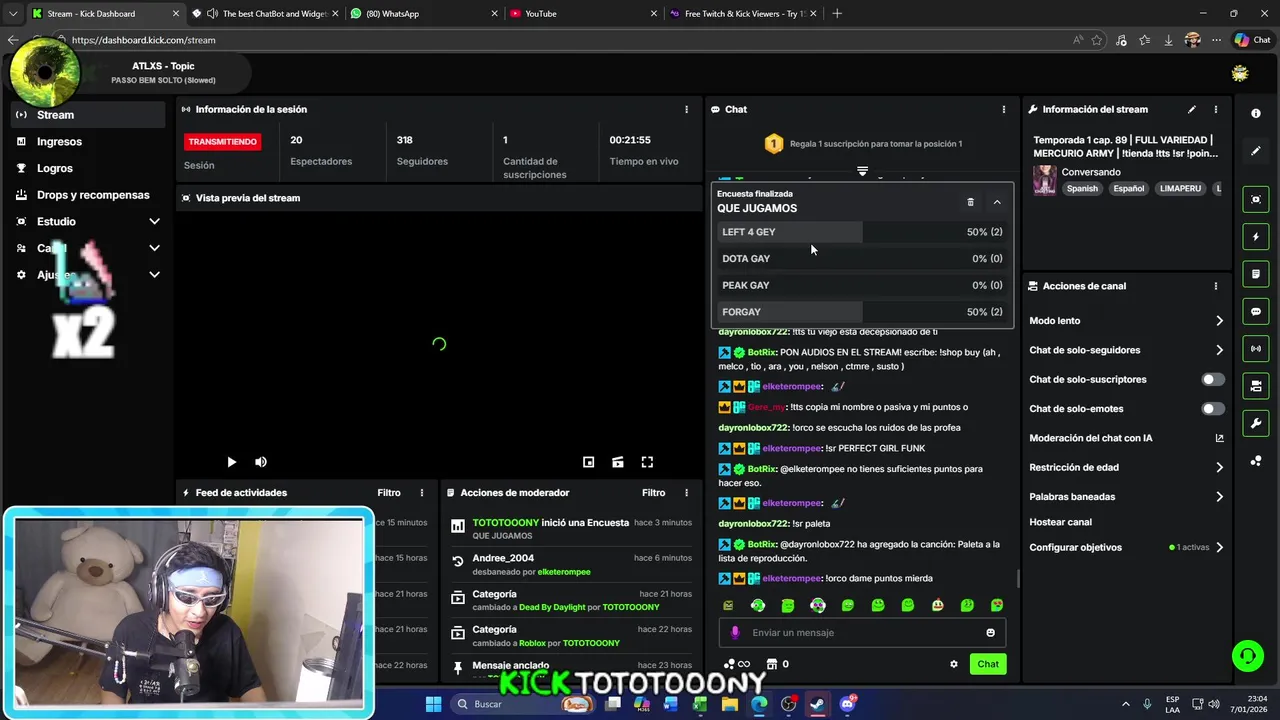The image size is (1280, 720).
Task: Open picture-in-picture on stream preview
Action: pos(589,462)
